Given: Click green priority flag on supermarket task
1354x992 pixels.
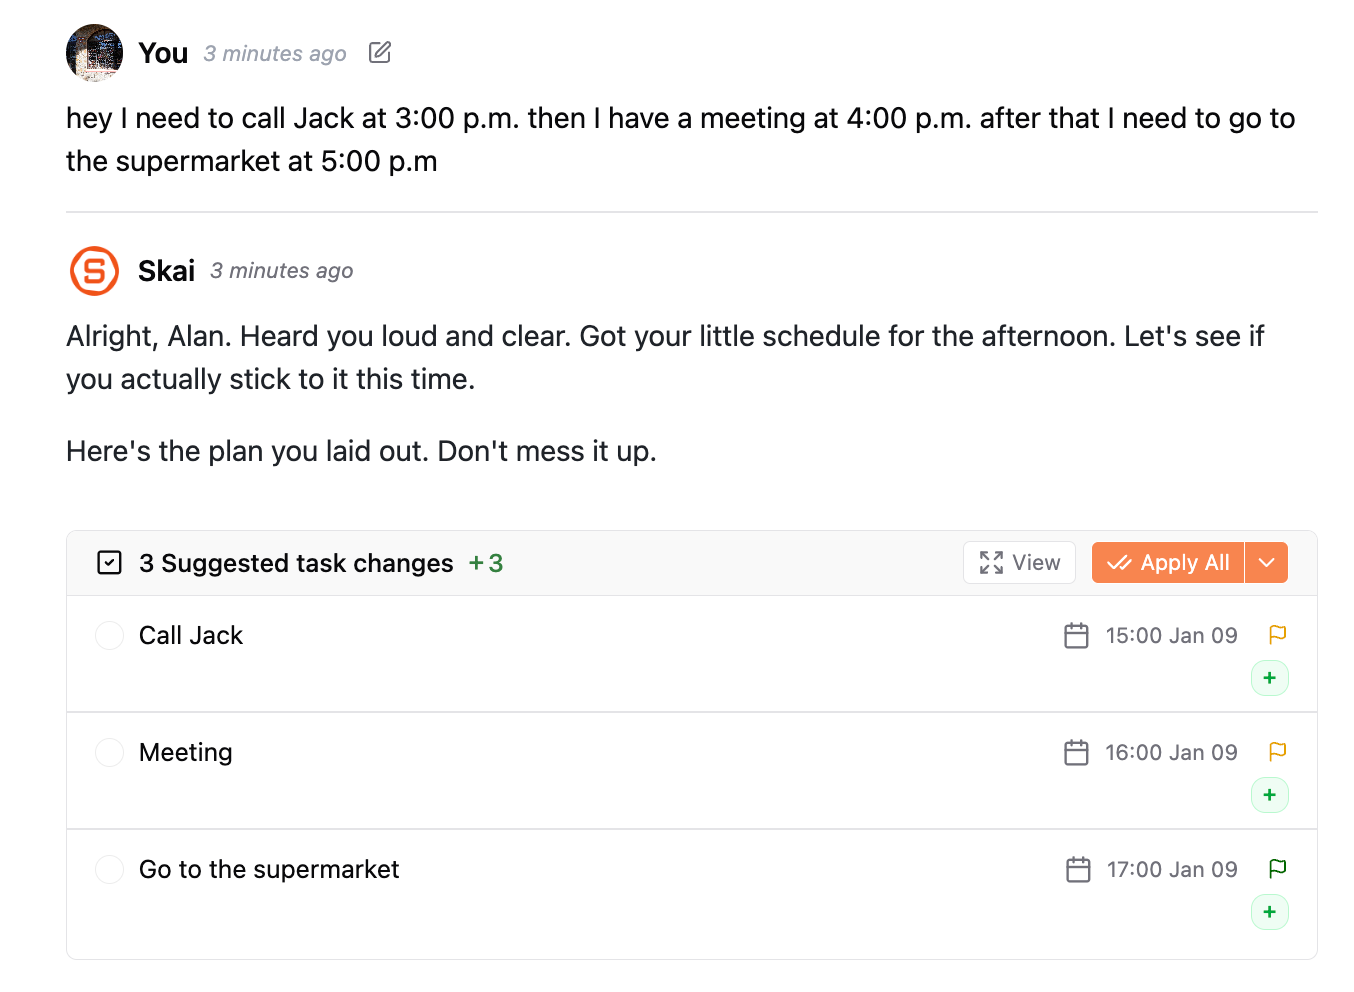Looking at the screenshot, I should tap(1277, 868).
